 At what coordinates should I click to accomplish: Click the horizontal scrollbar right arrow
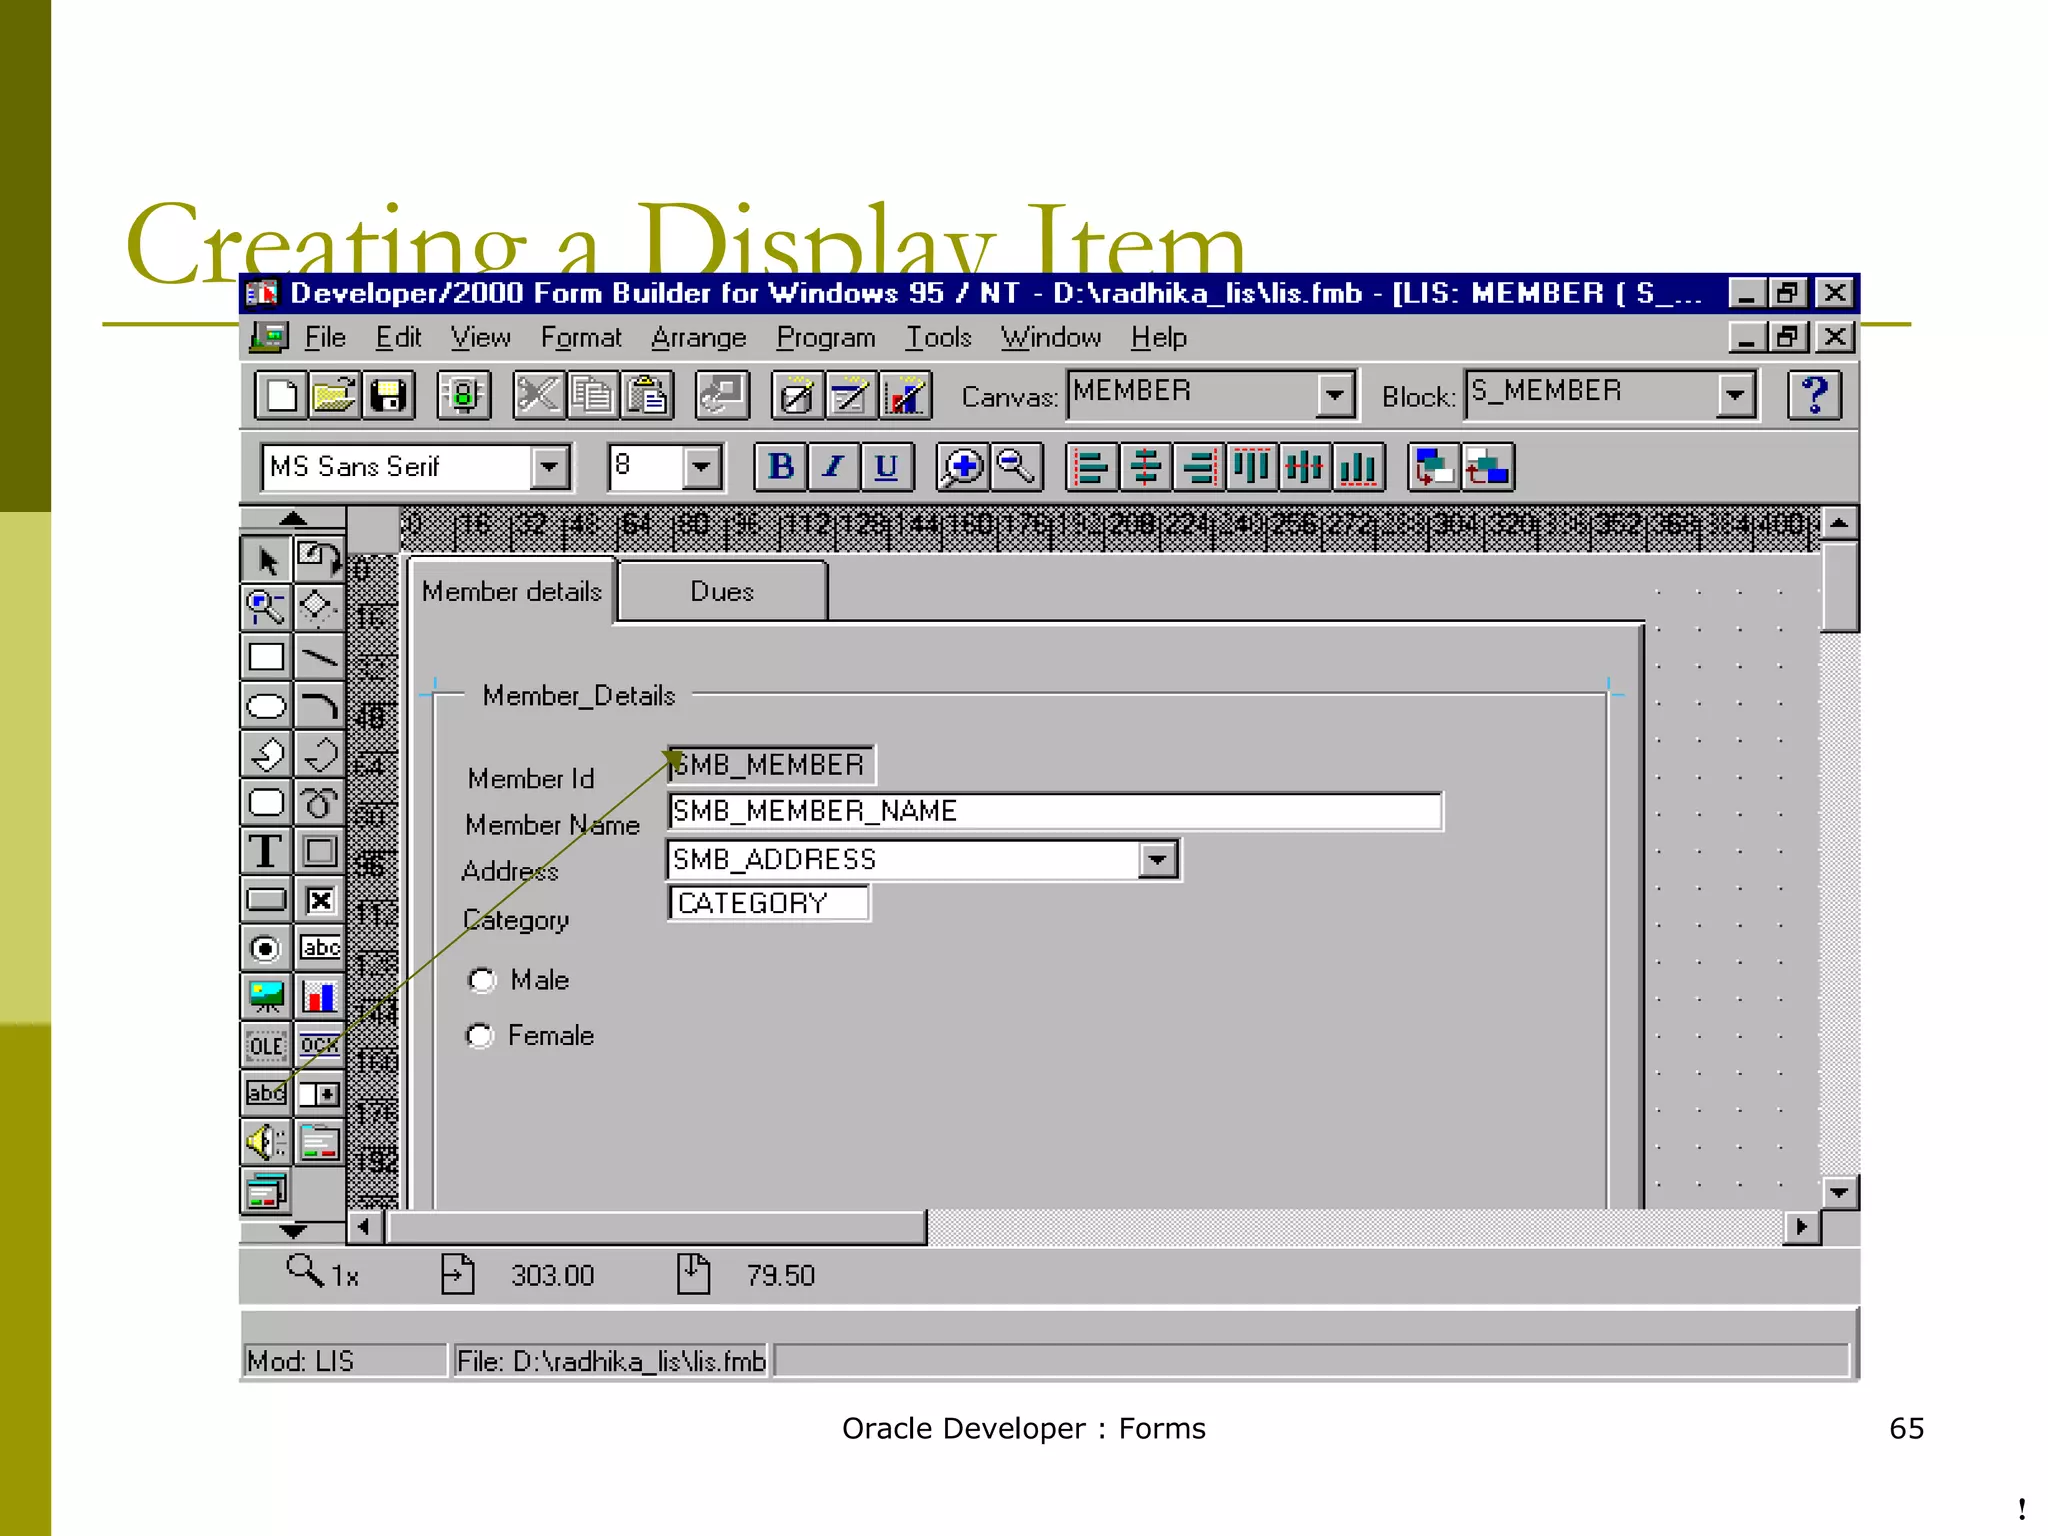(x=1802, y=1227)
